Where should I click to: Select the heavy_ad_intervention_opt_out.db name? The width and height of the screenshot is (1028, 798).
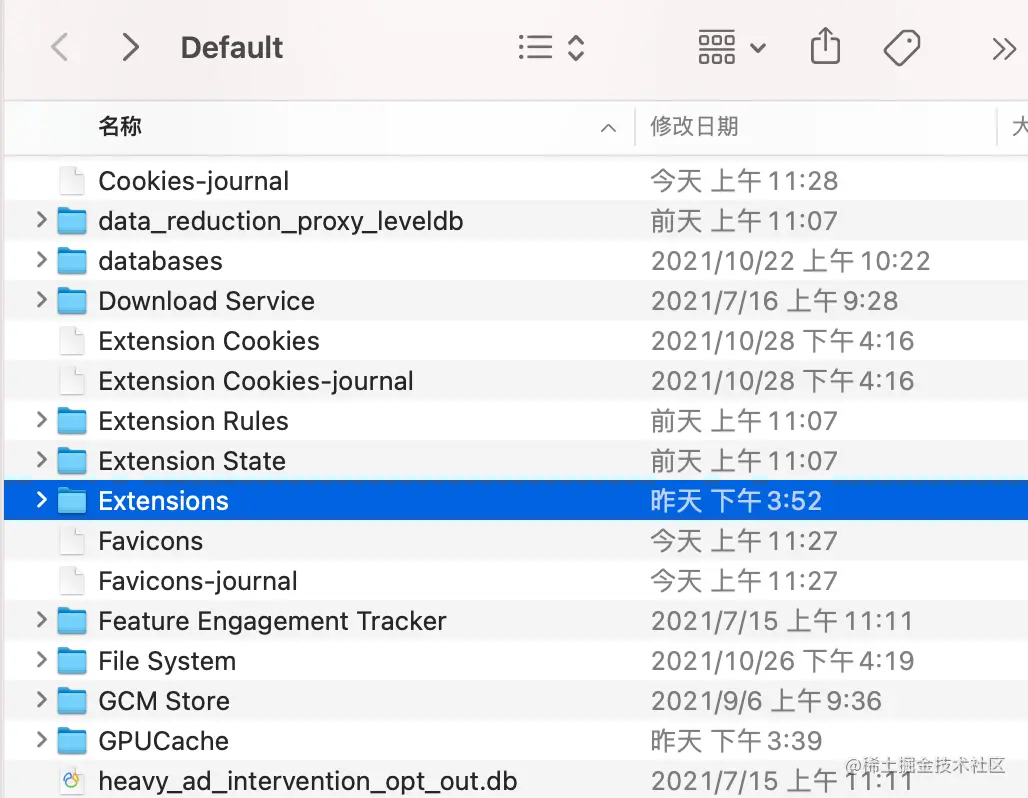click(307, 781)
